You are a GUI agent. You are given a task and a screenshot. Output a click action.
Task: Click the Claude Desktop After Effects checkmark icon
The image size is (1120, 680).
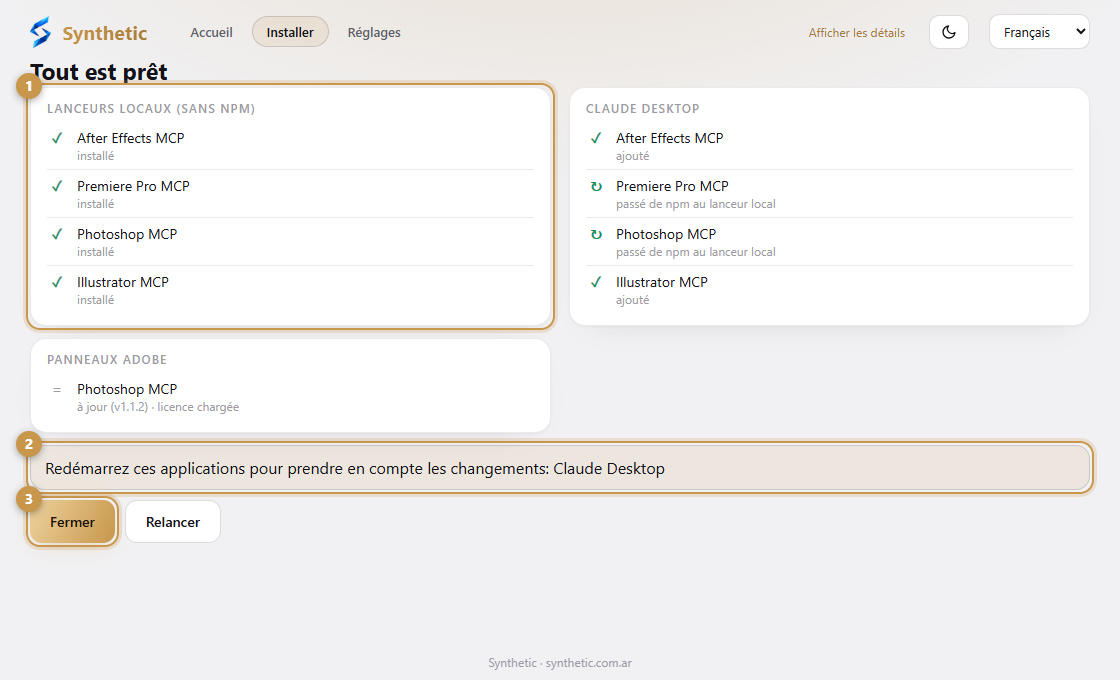tap(596, 138)
